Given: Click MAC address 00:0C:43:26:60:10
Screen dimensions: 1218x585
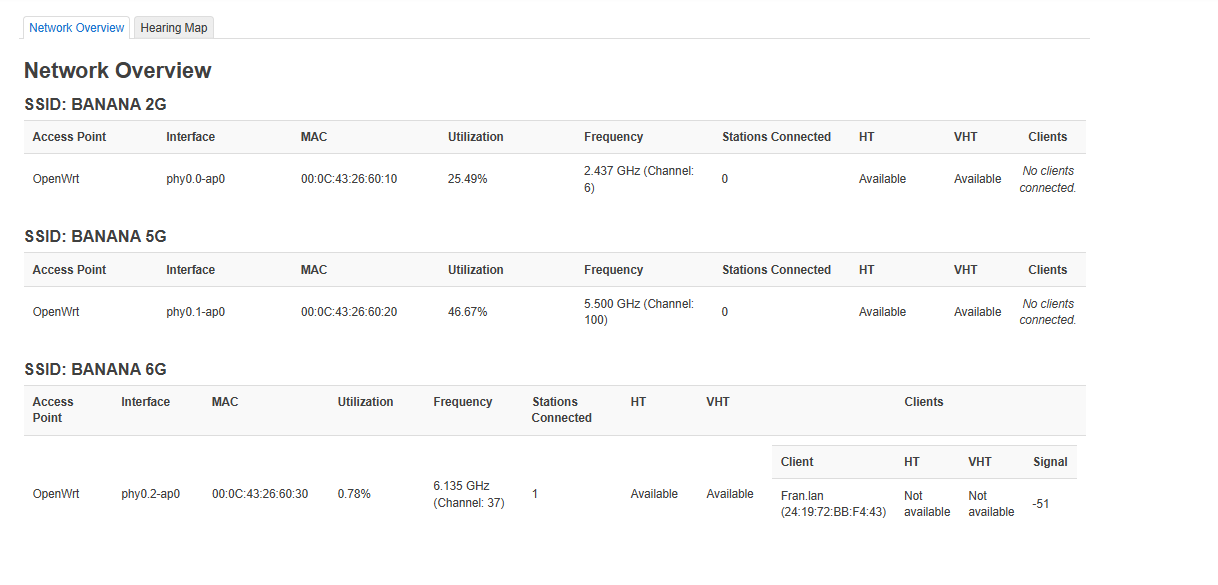Looking at the screenshot, I should tap(349, 179).
